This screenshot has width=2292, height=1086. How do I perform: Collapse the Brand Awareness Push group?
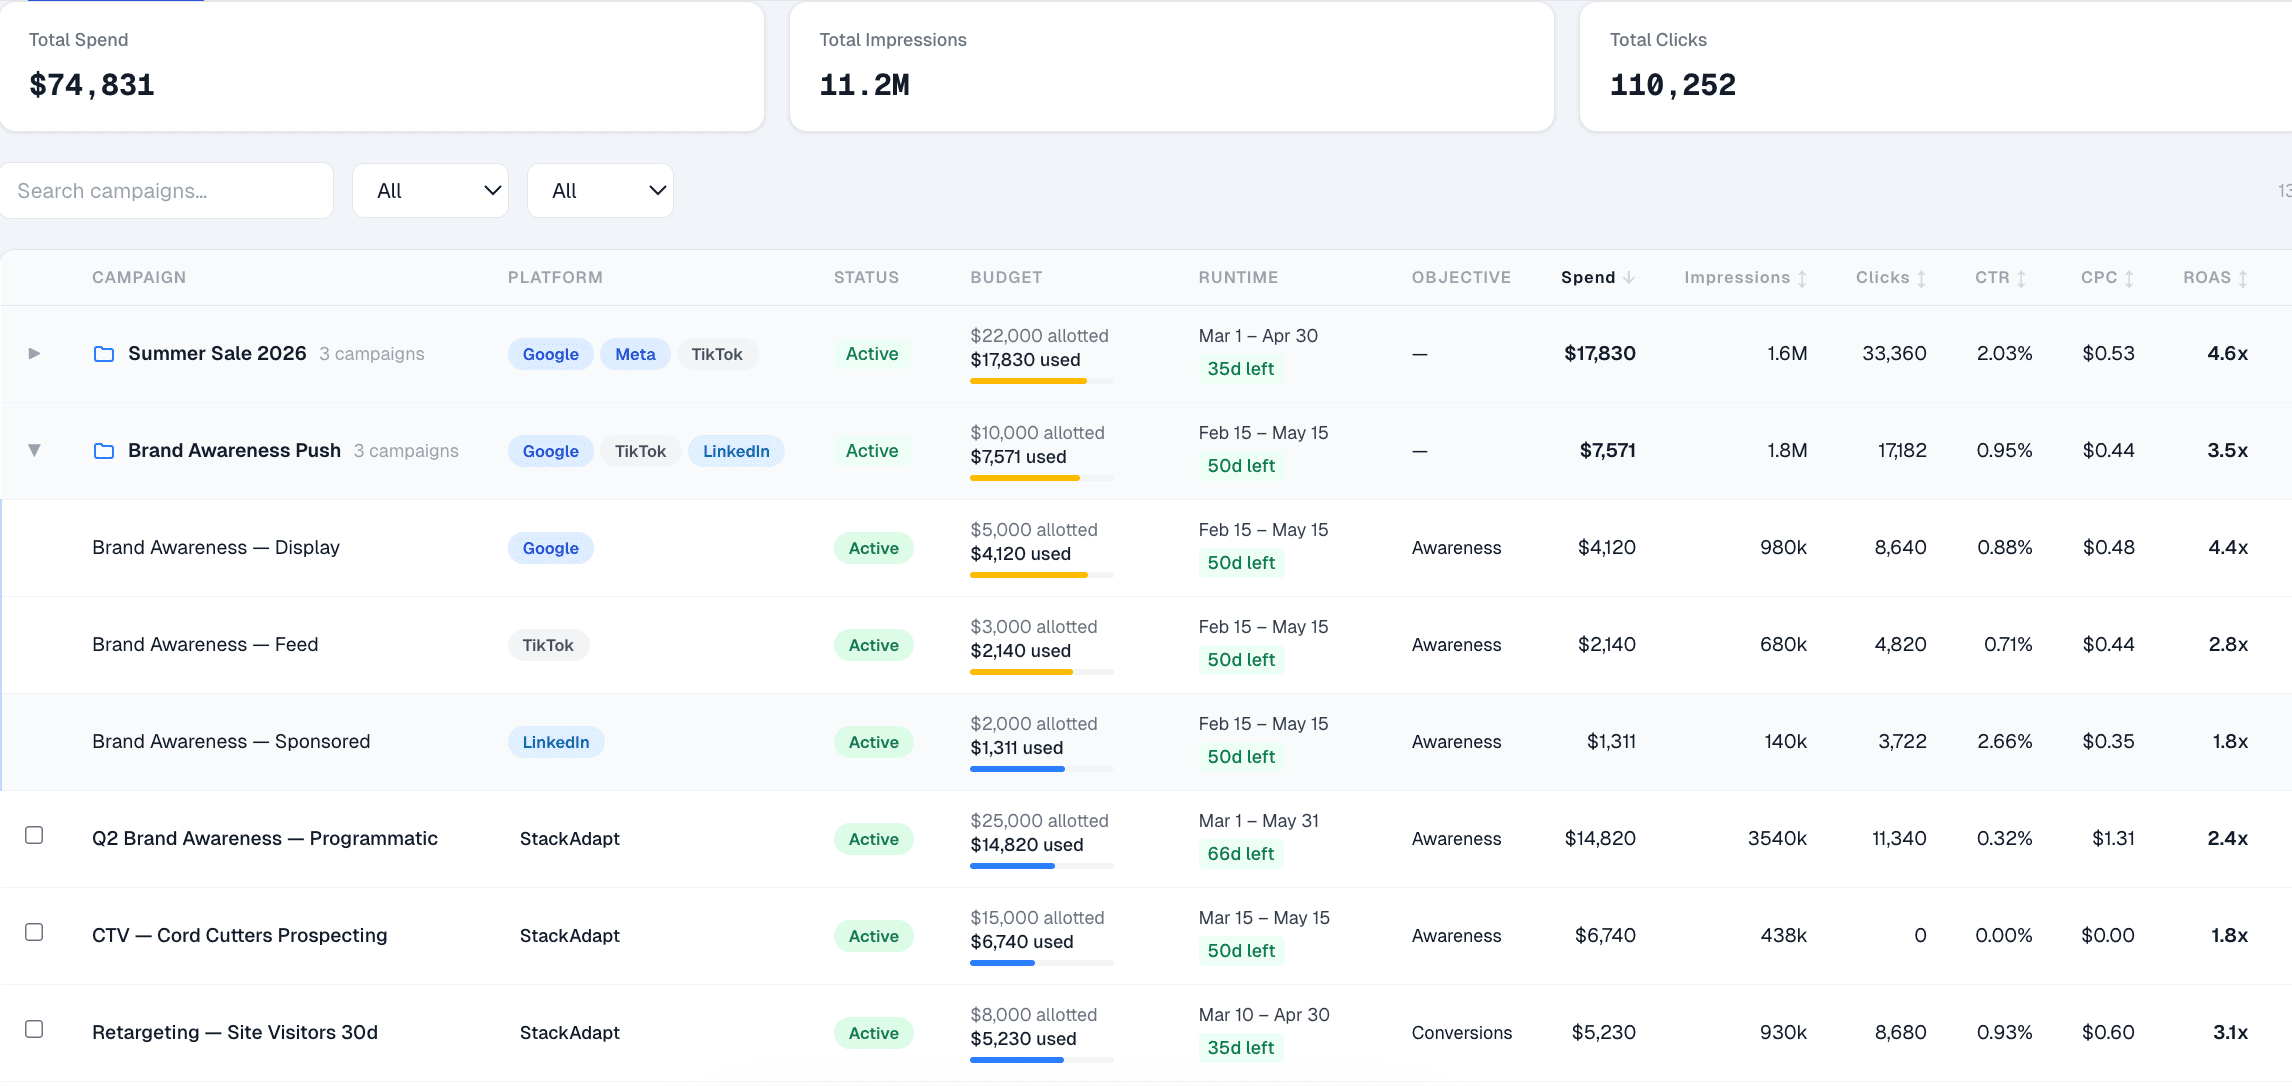click(x=34, y=450)
